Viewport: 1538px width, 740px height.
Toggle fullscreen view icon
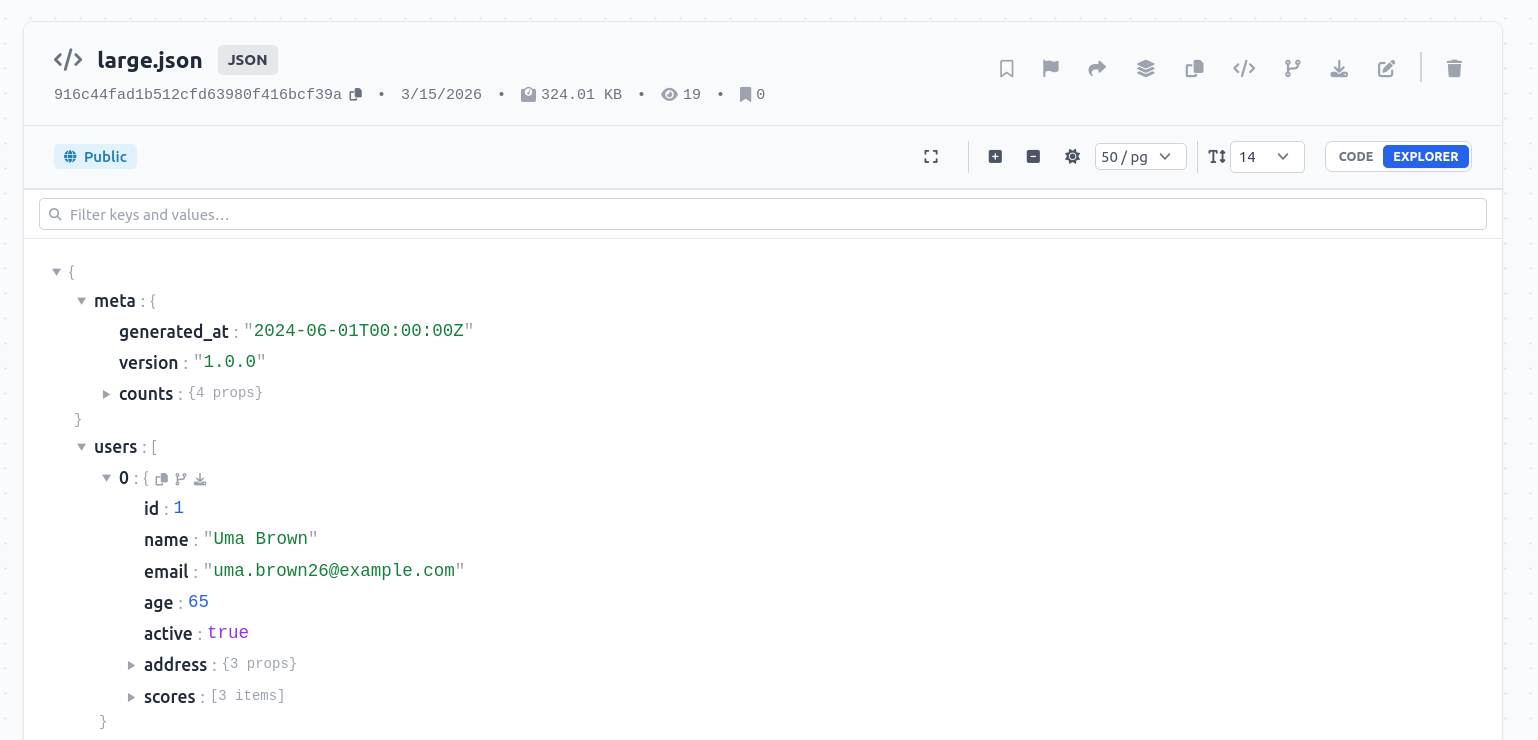(x=931, y=156)
